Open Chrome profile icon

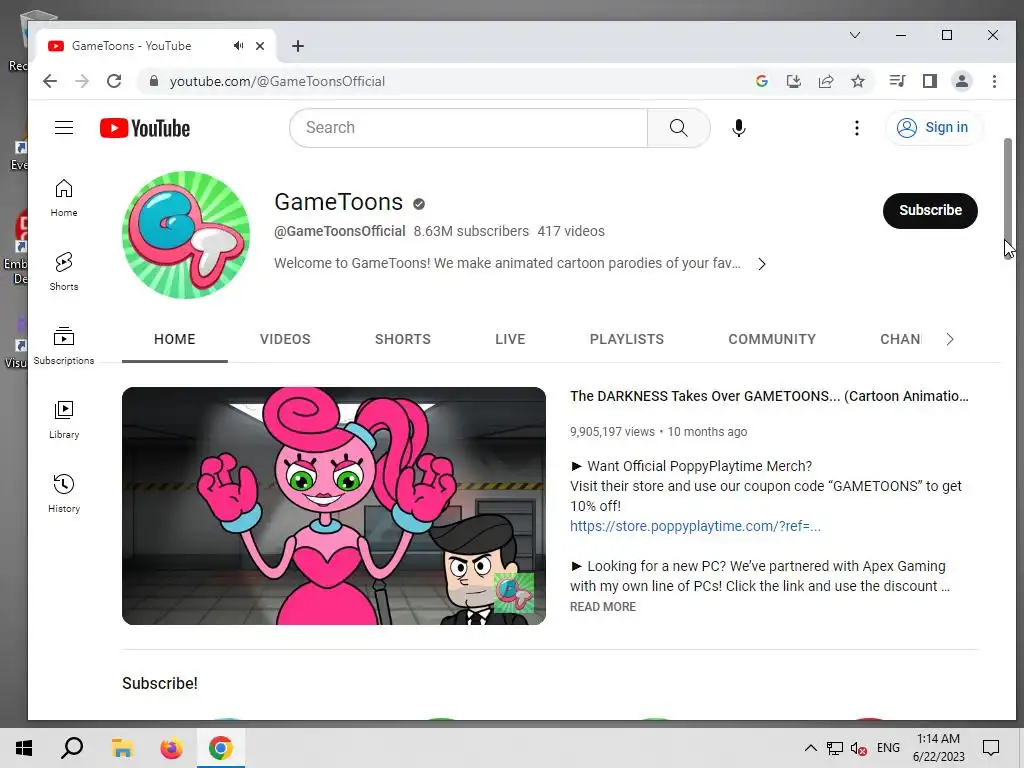click(962, 81)
